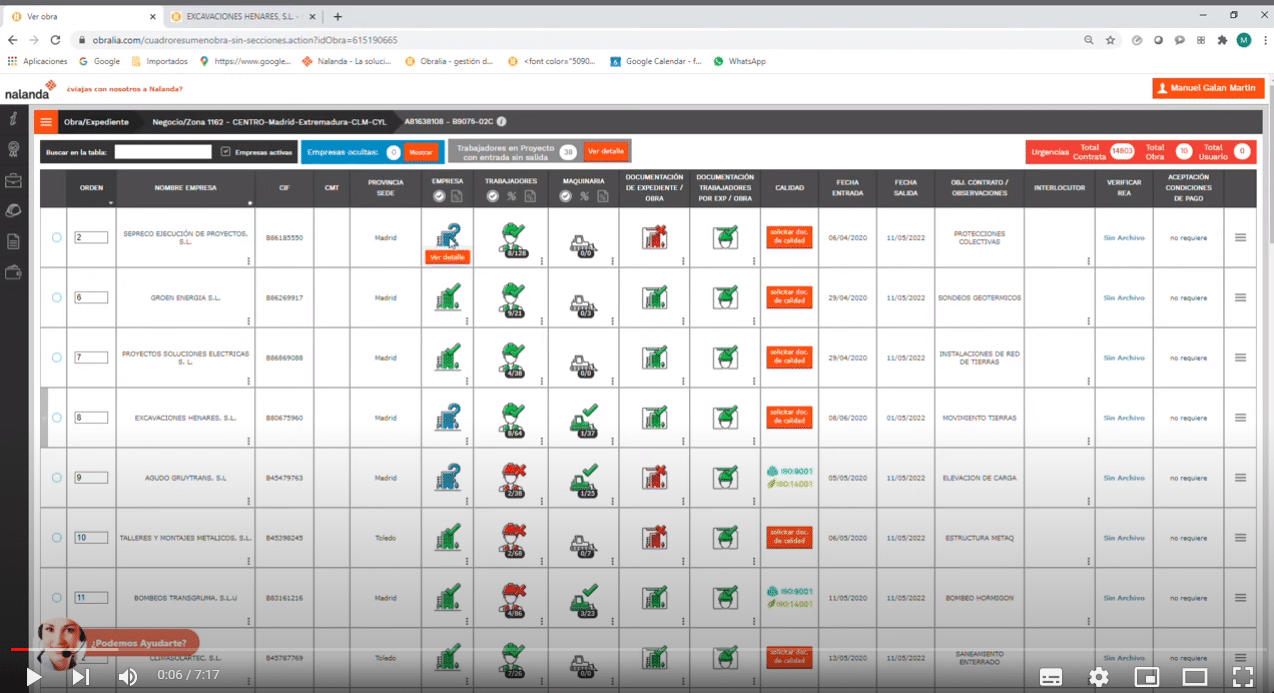
Task: Sort table by ORDEN column arrow
Action: 109,203
